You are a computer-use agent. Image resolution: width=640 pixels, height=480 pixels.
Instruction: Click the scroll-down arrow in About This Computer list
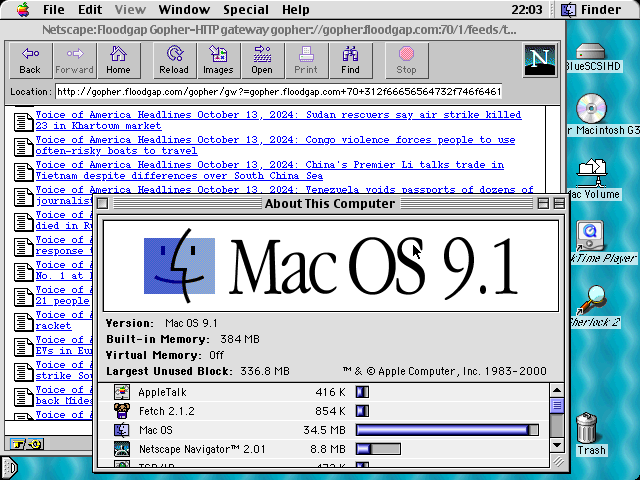(x=557, y=444)
